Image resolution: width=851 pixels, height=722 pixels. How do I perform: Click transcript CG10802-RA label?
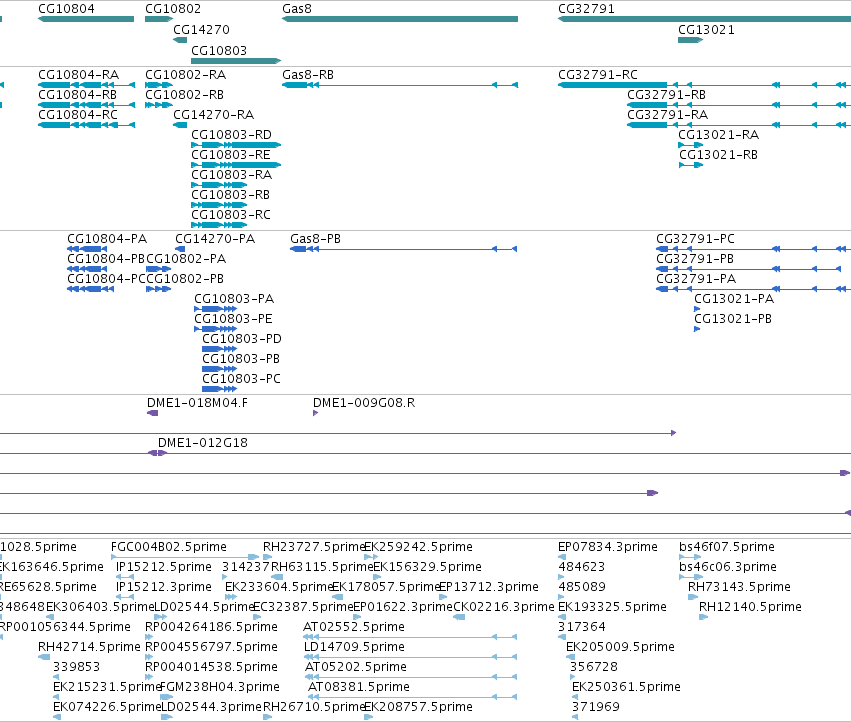(x=186, y=75)
